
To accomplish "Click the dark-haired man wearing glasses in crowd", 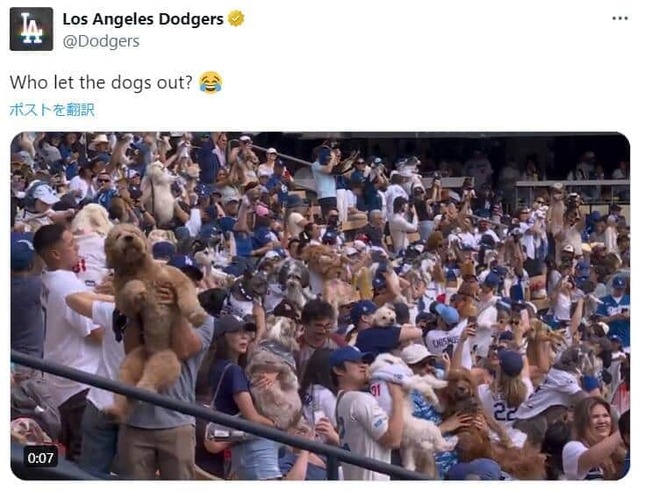I will [x=319, y=325].
